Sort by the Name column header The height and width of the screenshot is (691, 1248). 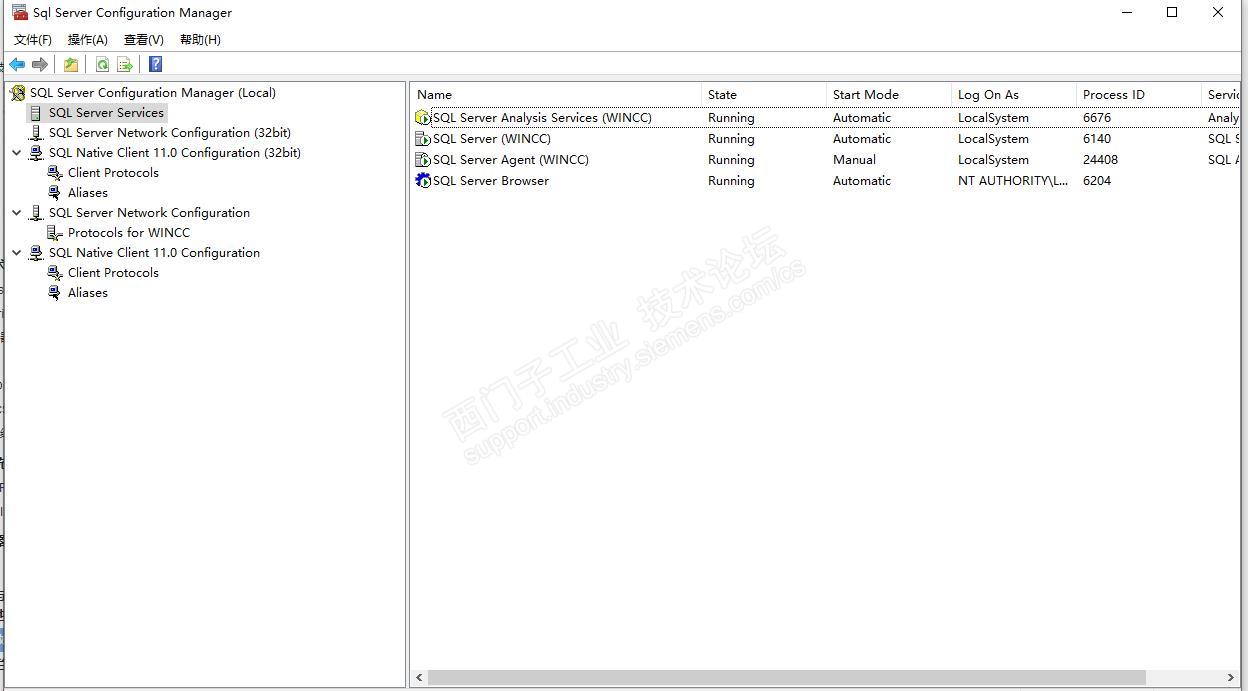click(x=556, y=95)
